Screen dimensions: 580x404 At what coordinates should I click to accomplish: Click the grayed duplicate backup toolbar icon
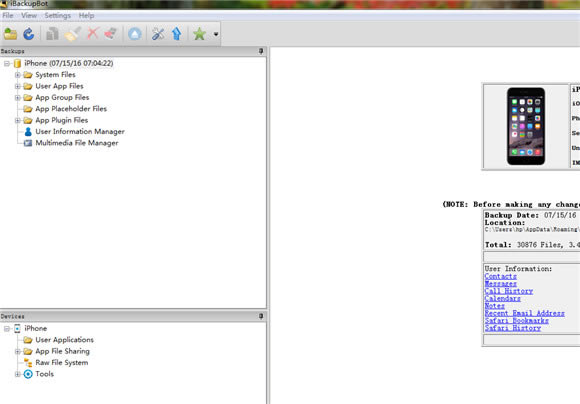pyautogui.click(x=52, y=34)
